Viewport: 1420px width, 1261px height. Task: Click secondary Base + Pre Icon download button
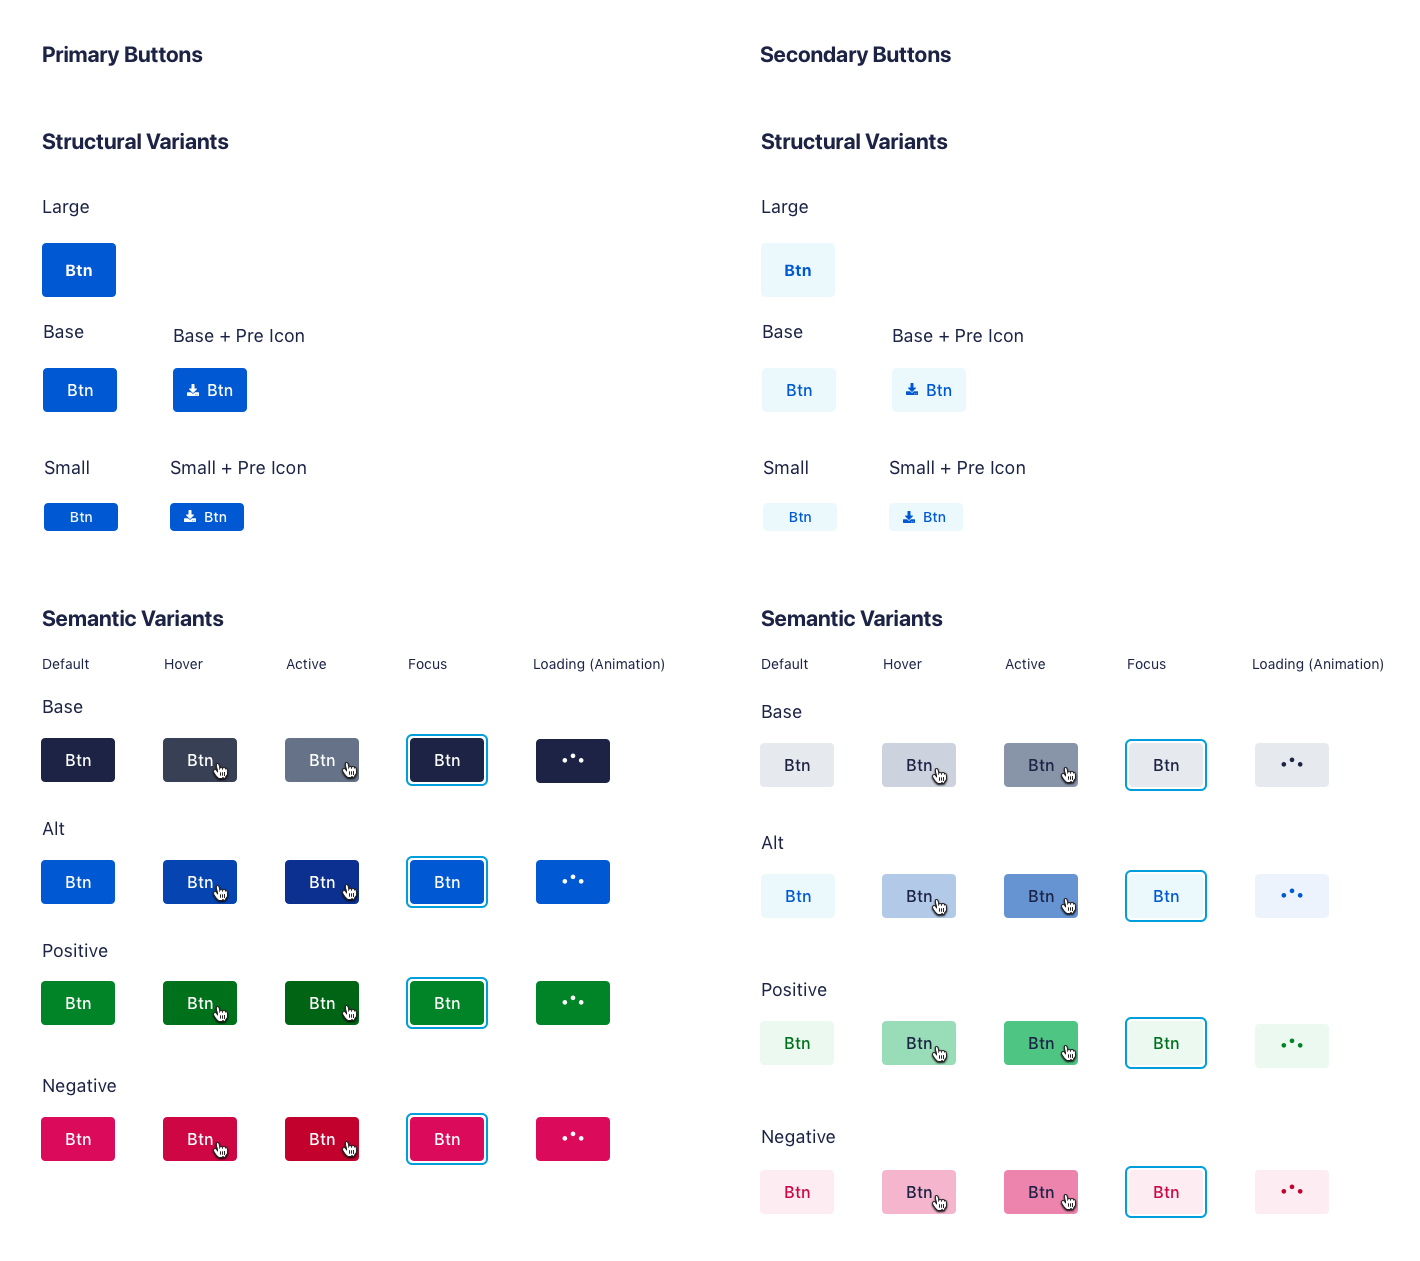coord(929,390)
